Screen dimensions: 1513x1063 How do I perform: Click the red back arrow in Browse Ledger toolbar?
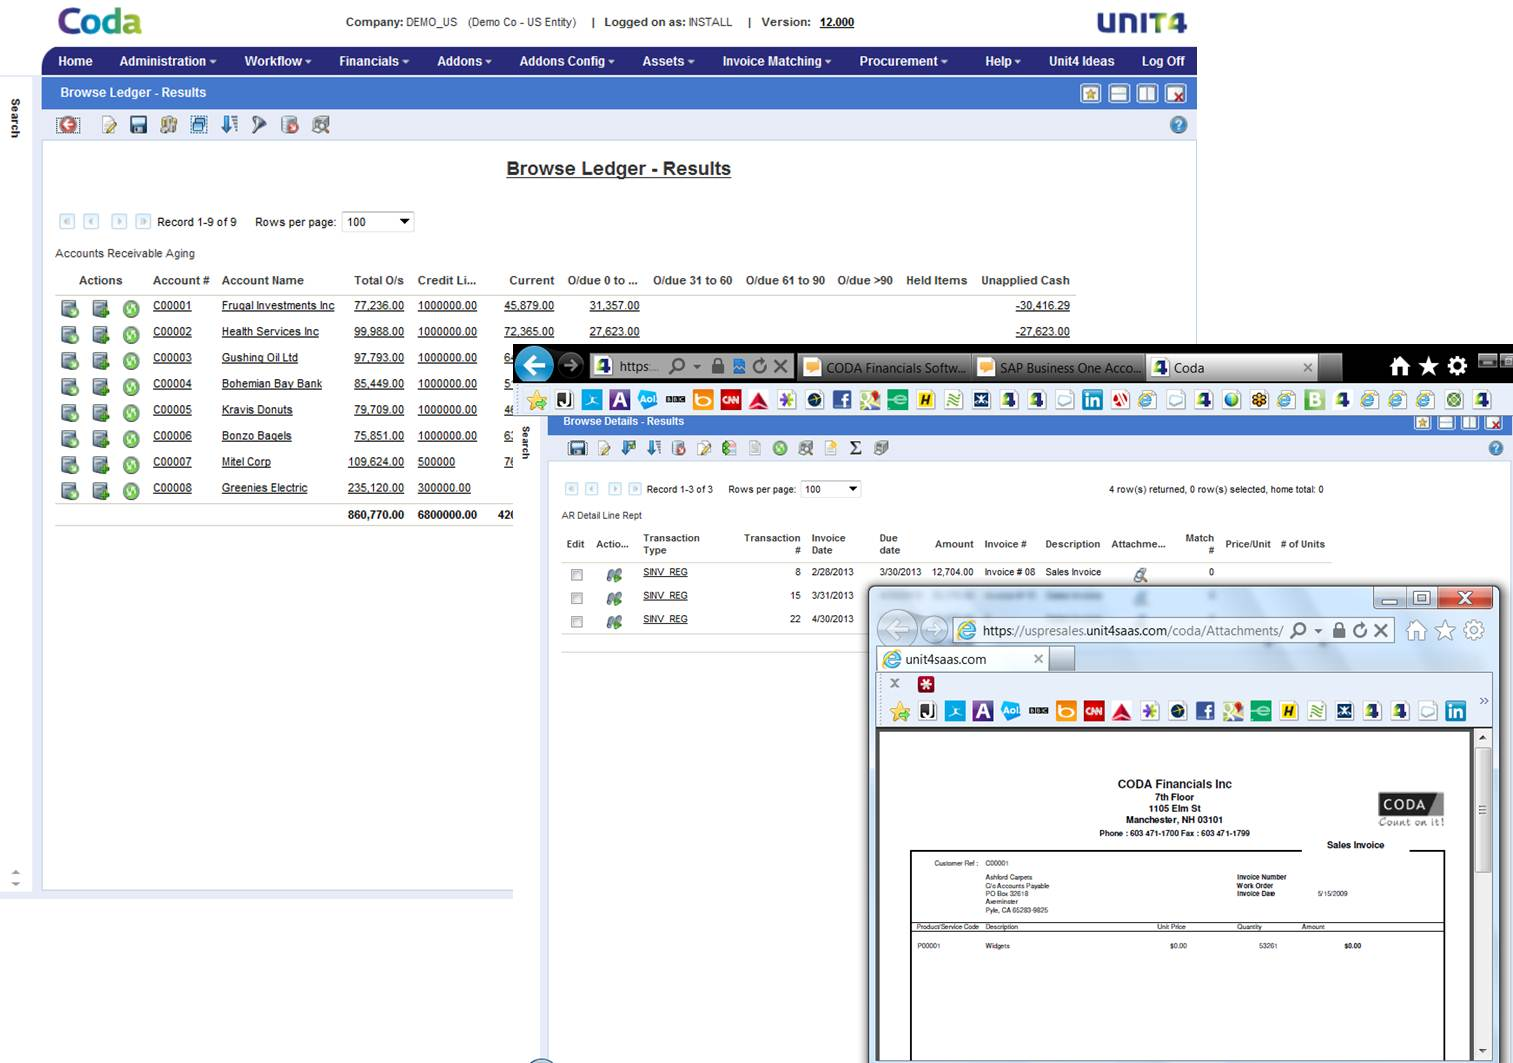tap(68, 125)
